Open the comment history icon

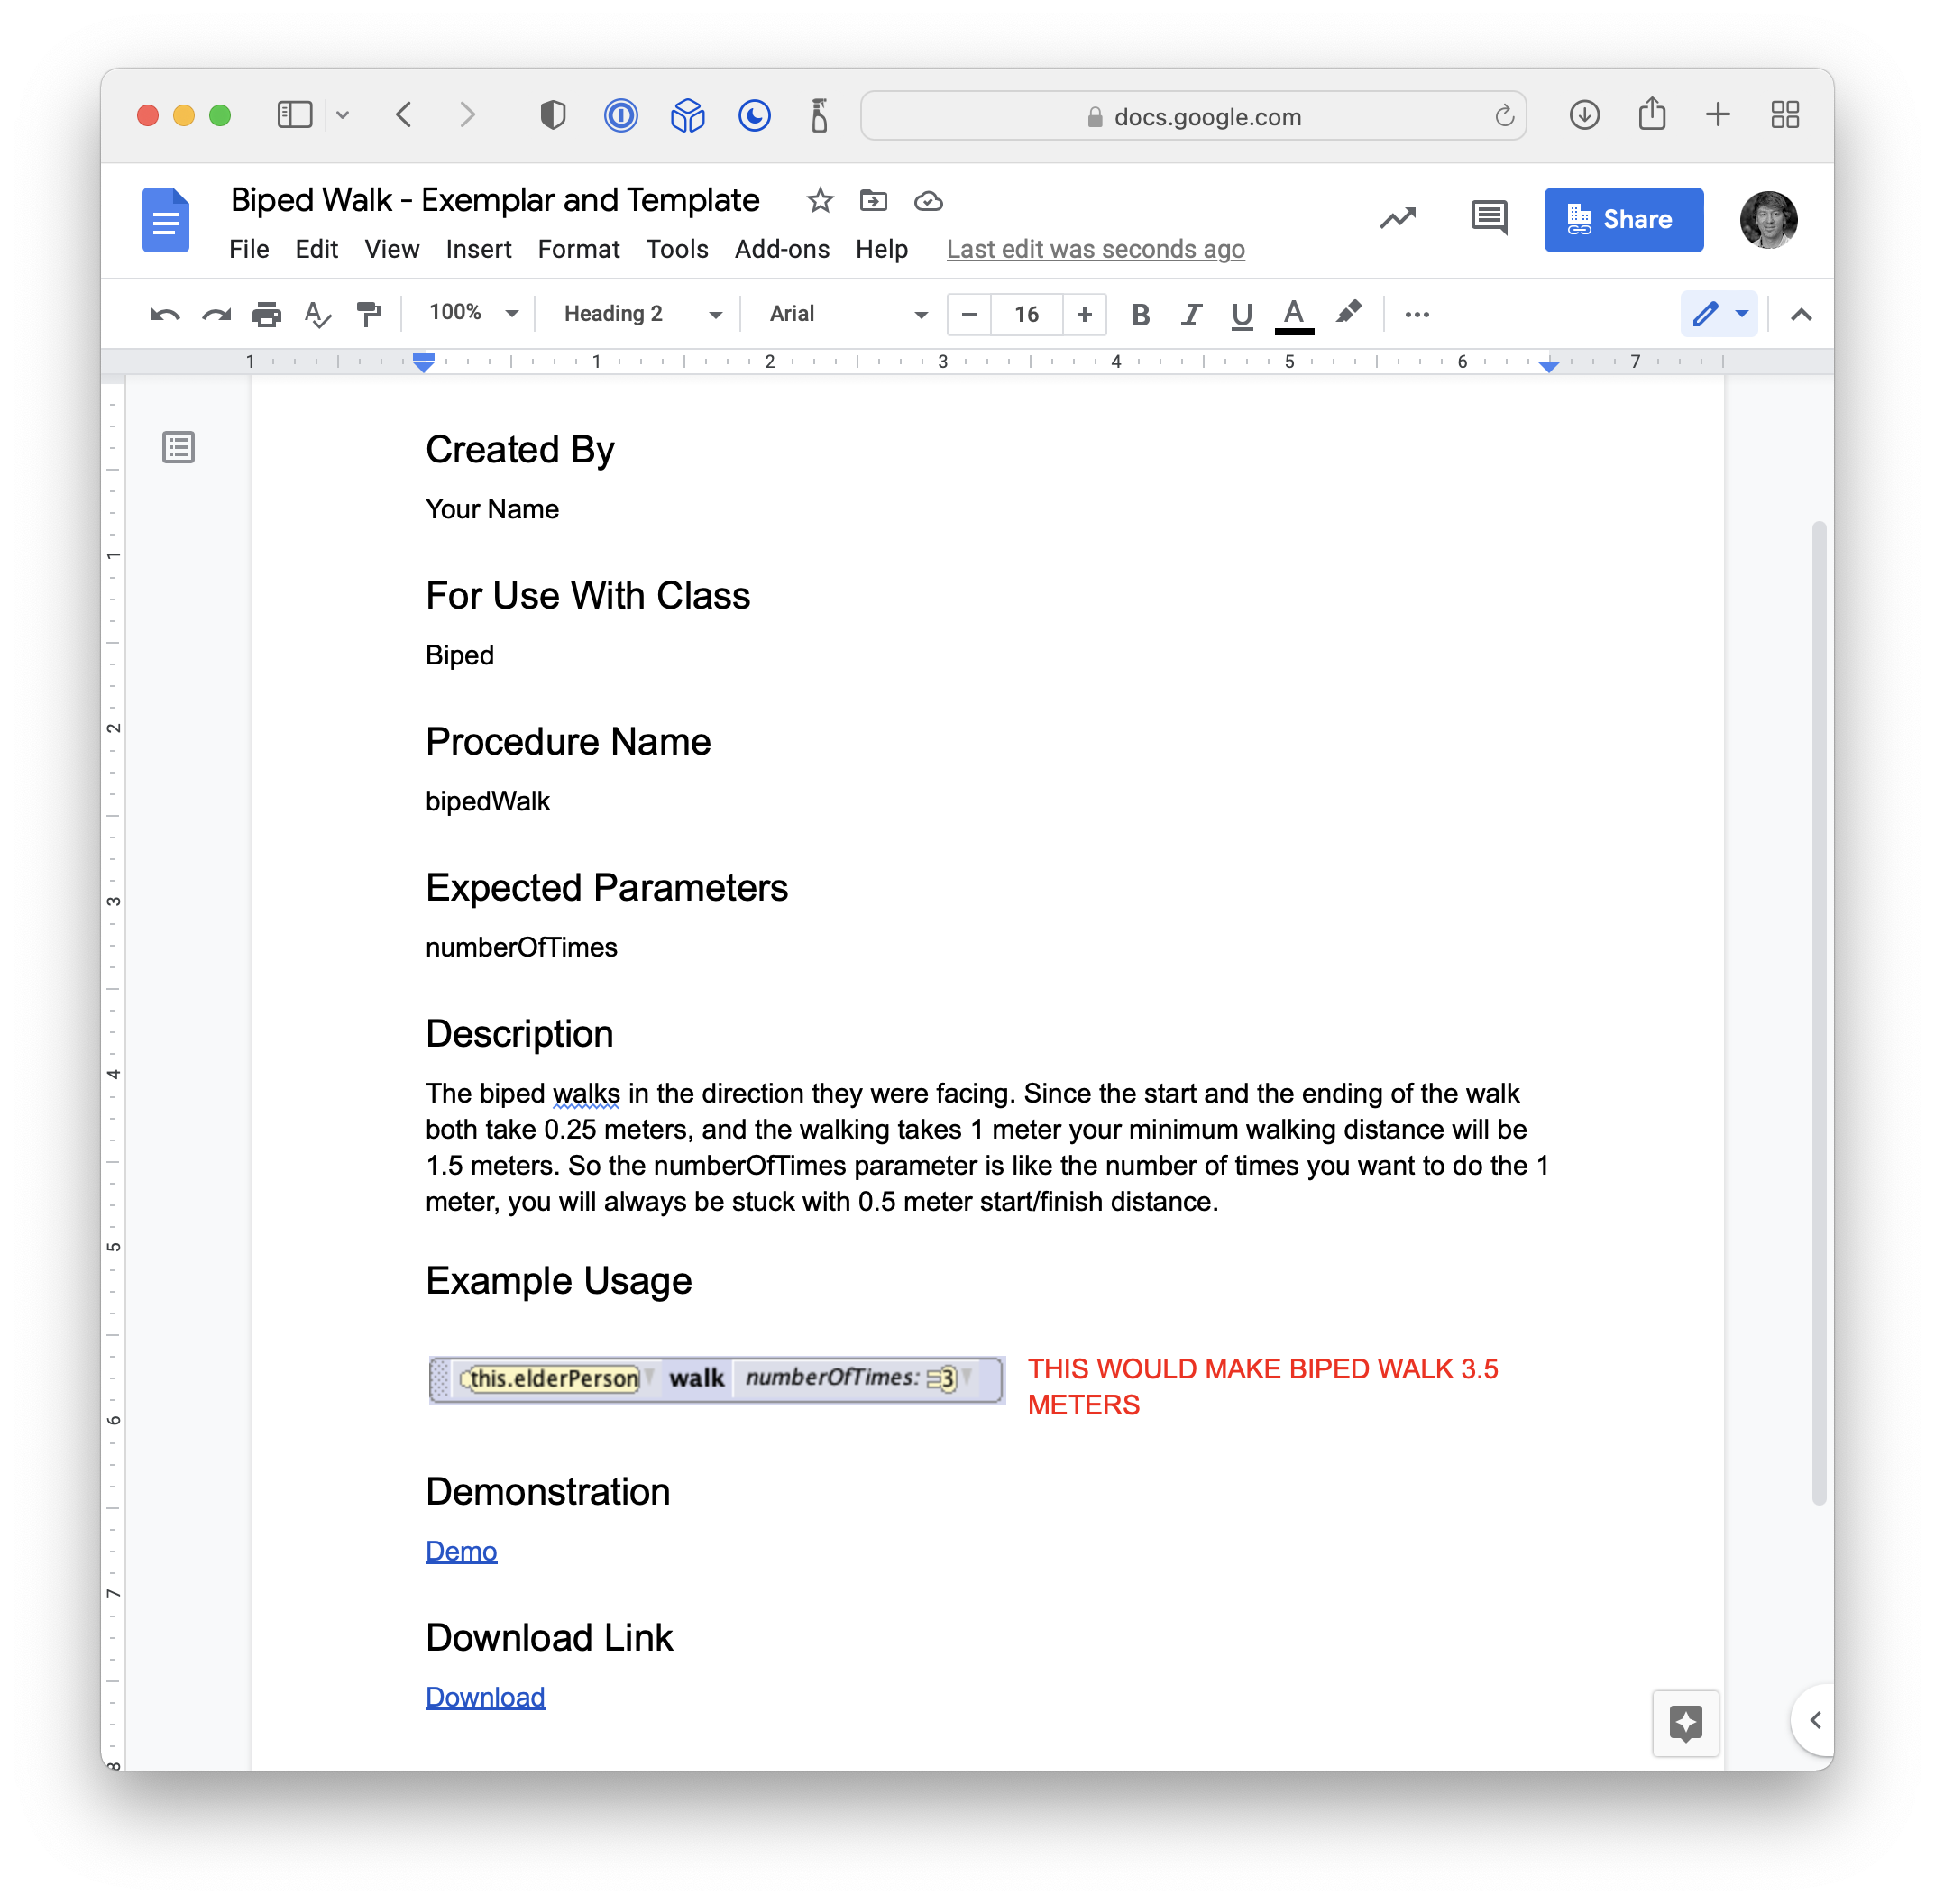point(1489,218)
